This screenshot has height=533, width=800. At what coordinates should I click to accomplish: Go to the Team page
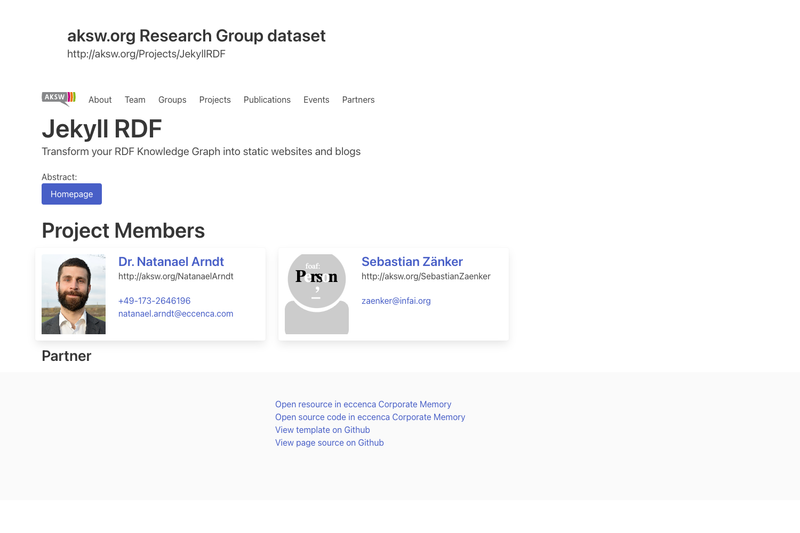(135, 100)
